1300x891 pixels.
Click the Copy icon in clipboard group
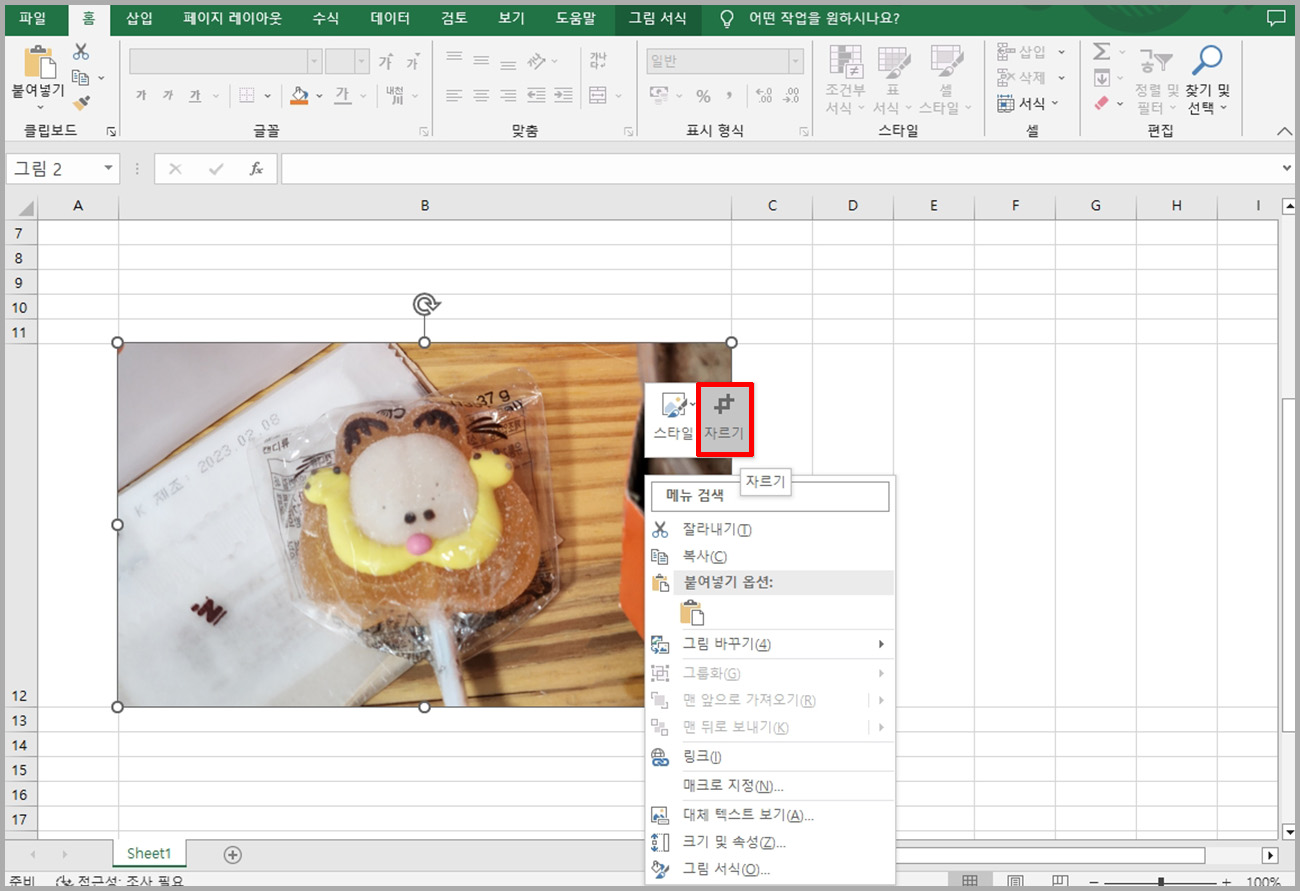click(x=79, y=77)
